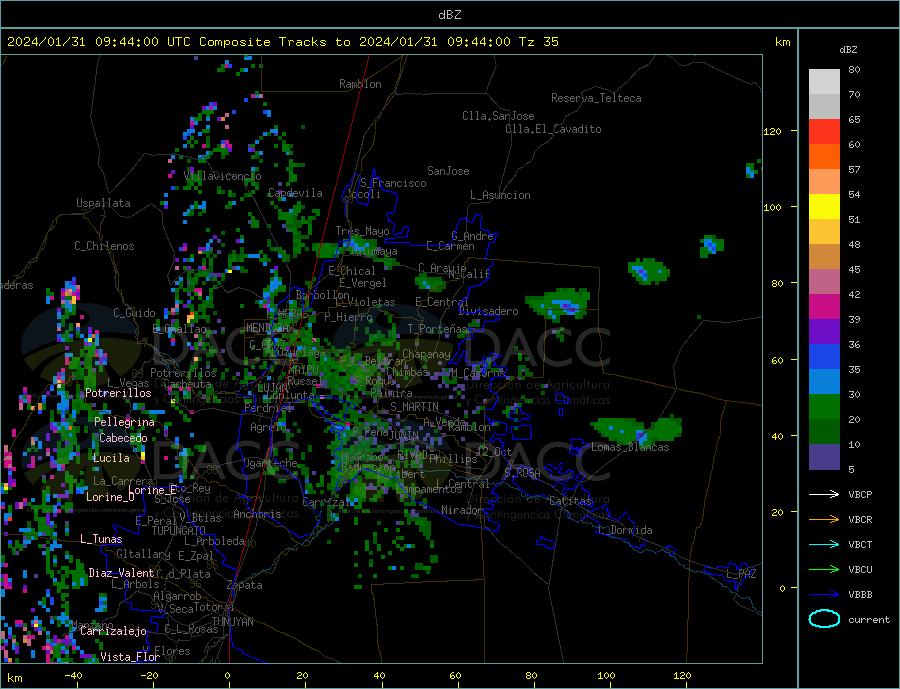
Task: Click the VBBB legend label
Action: (x=860, y=594)
